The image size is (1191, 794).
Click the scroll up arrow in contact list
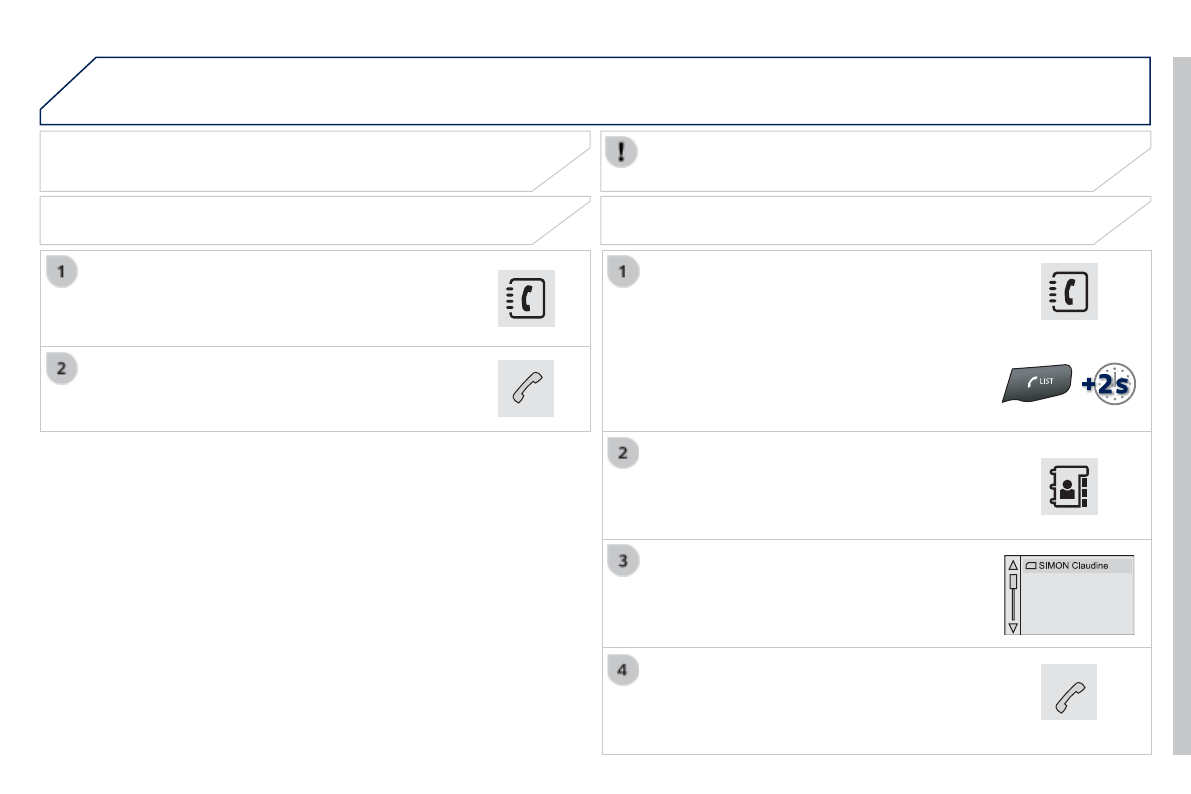[1012, 565]
